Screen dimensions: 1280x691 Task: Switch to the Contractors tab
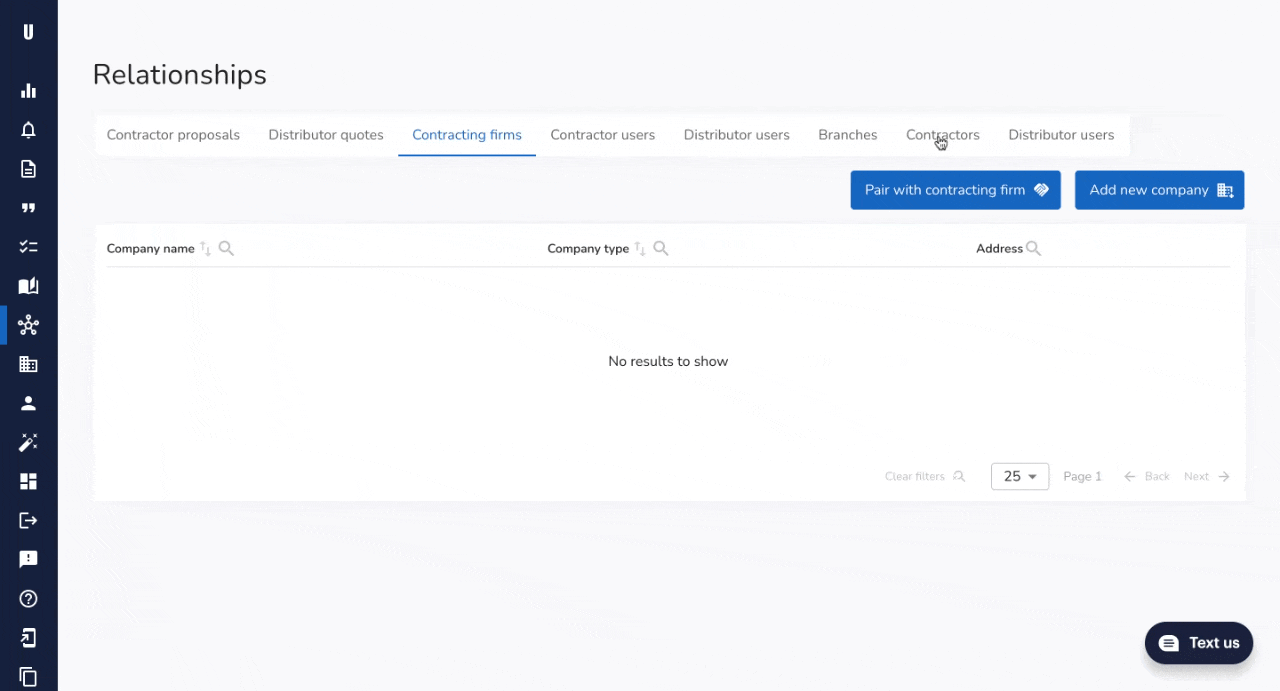tap(942, 135)
